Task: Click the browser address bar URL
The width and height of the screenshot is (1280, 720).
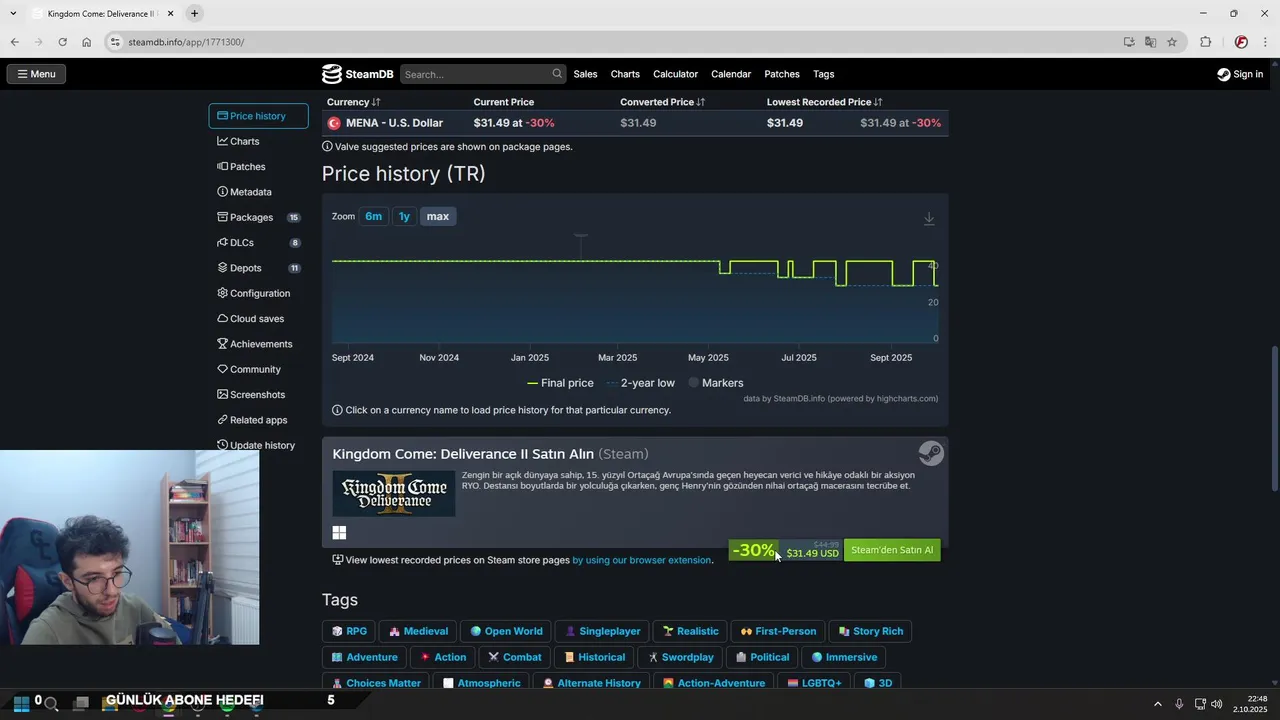Action: click(x=186, y=42)
